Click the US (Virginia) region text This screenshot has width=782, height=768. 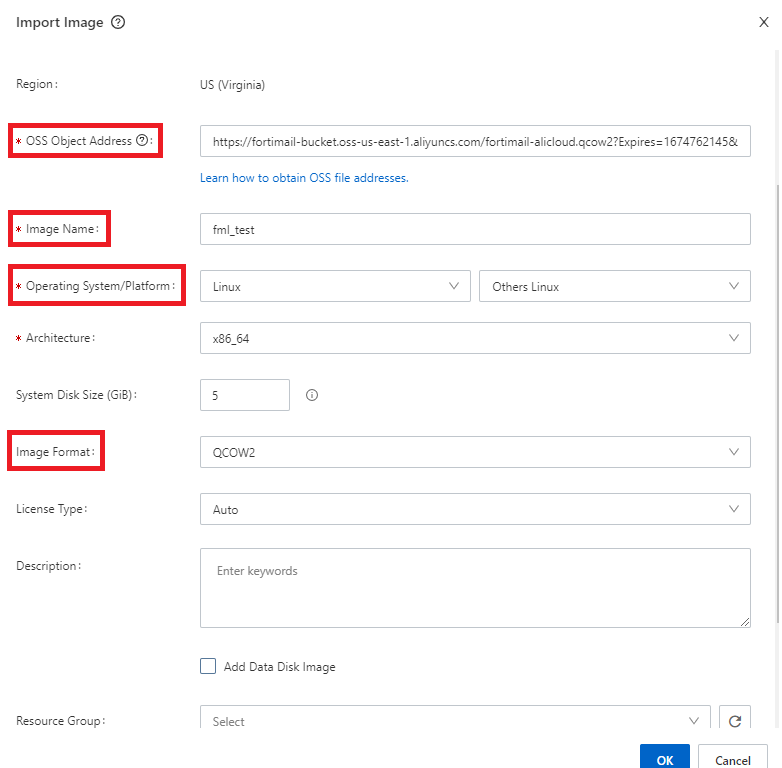point(232,85)
